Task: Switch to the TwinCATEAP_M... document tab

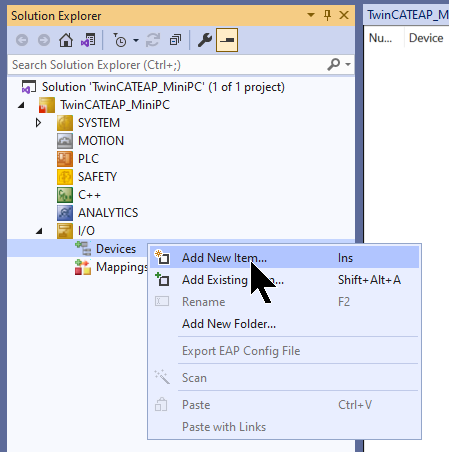Action: click(x=407, y=15)
